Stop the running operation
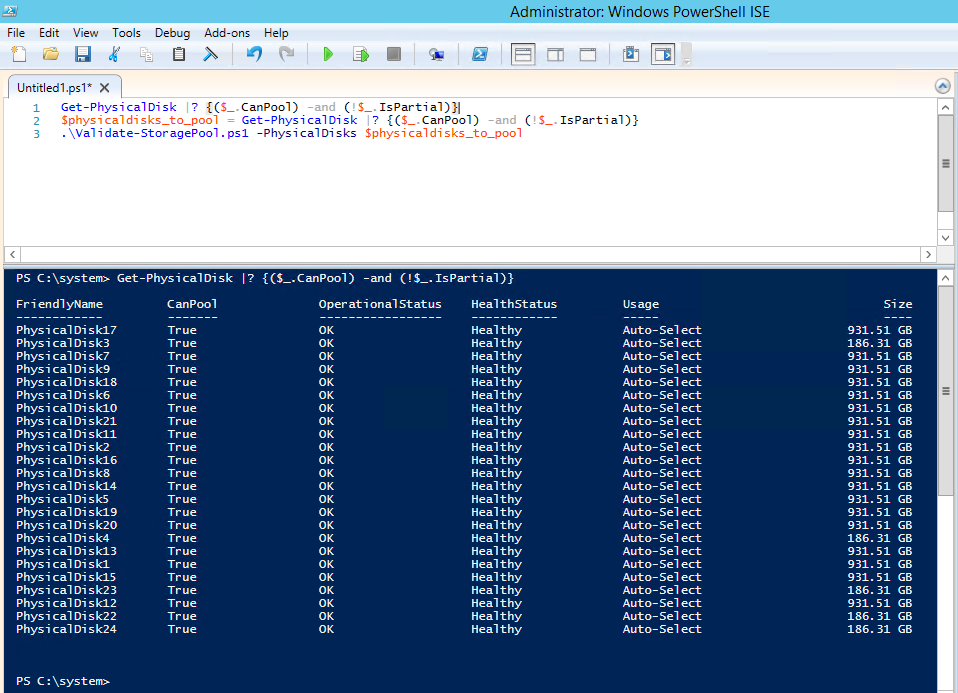This screenshot has width=958, height=693. (x=393, y=54)
